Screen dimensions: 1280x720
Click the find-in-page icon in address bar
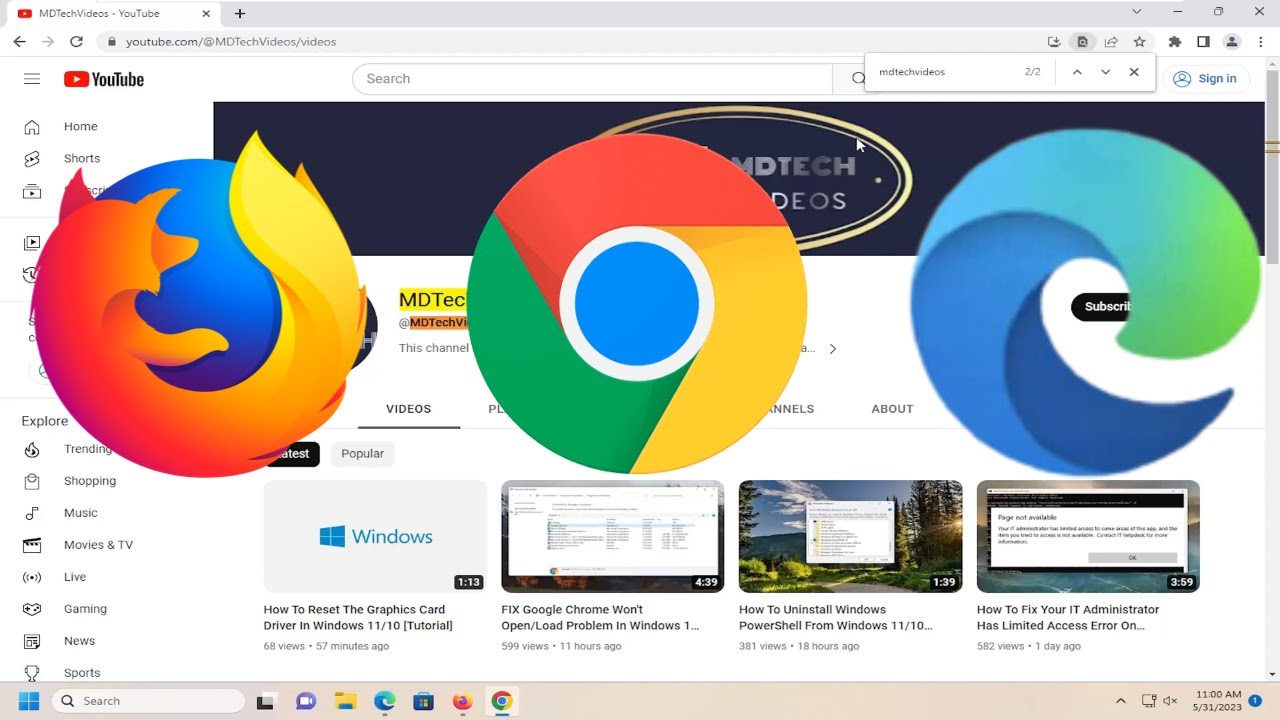click(1082, 42)
